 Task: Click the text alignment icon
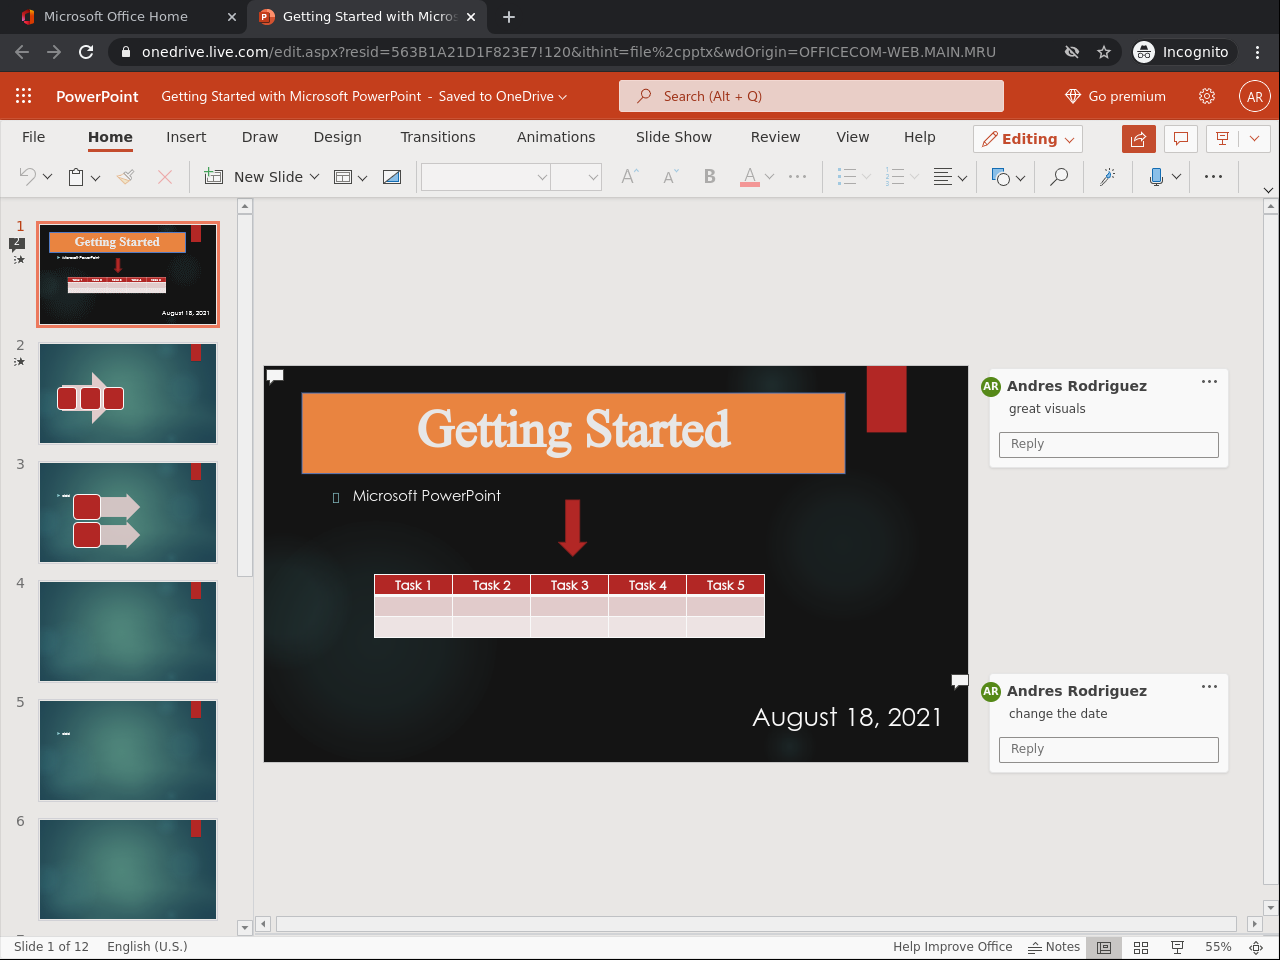[942, 177]
